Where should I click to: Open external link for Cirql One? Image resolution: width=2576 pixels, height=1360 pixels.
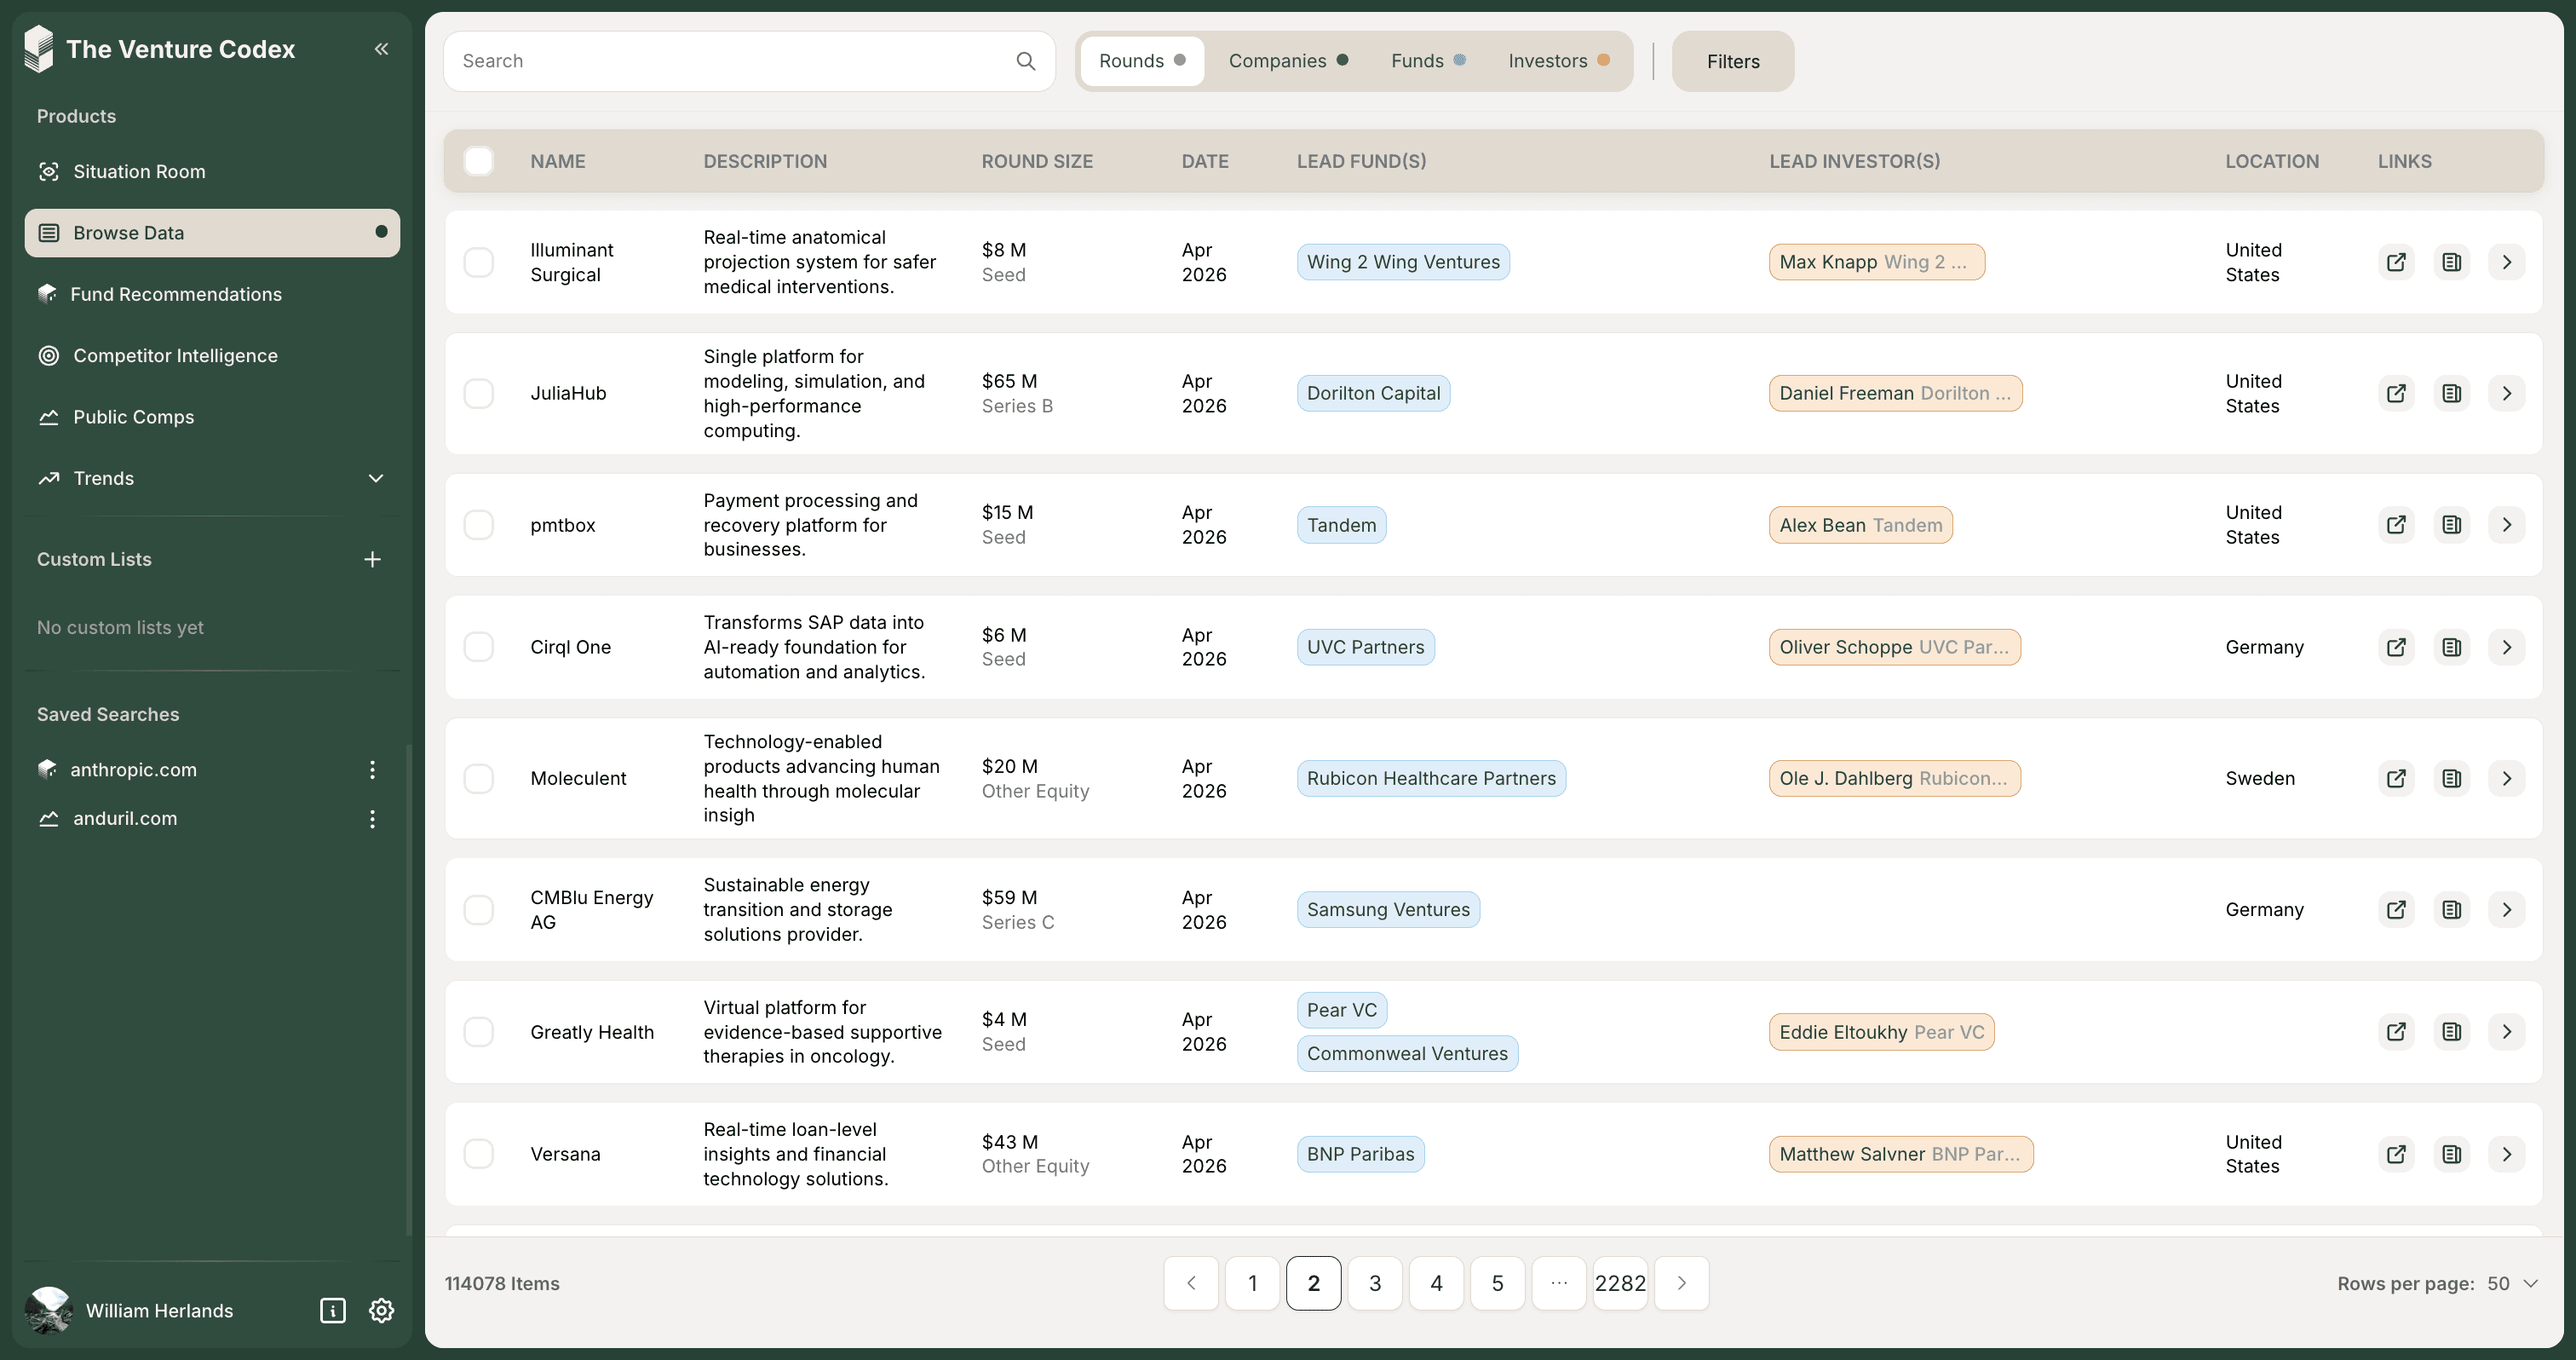2396,647
